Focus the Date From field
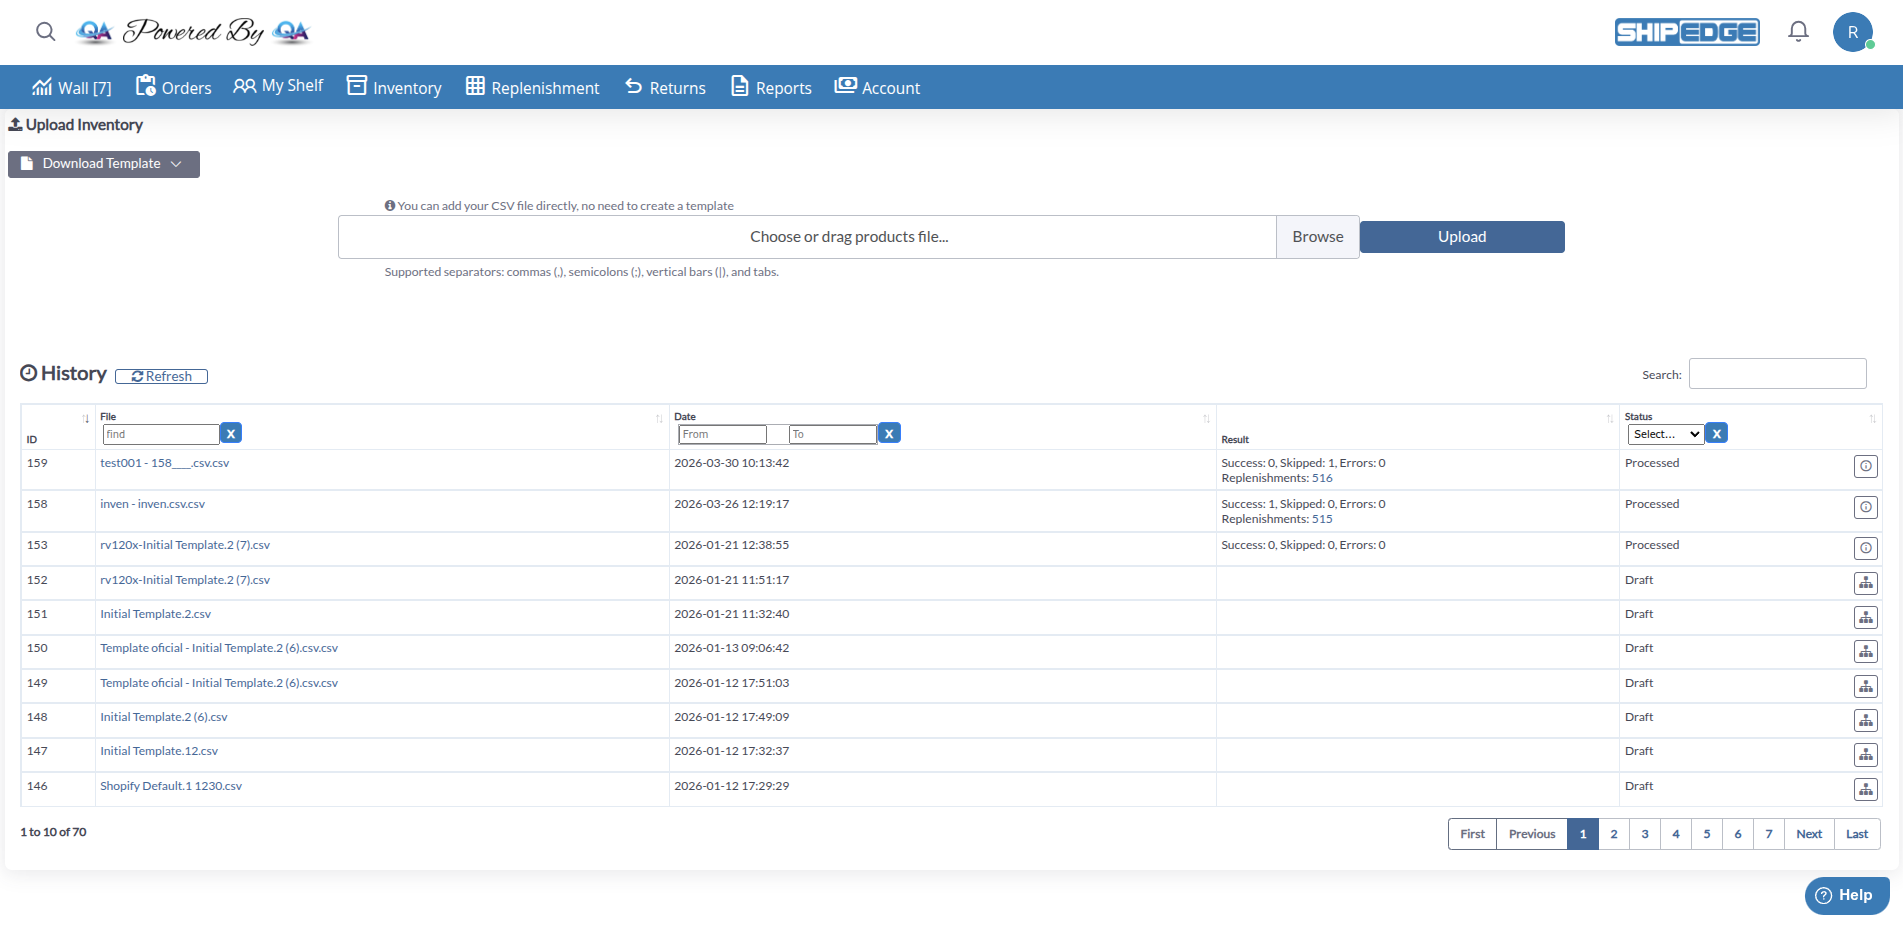Viewport: 1903px width, 932px height. click(x=722, y=434)
